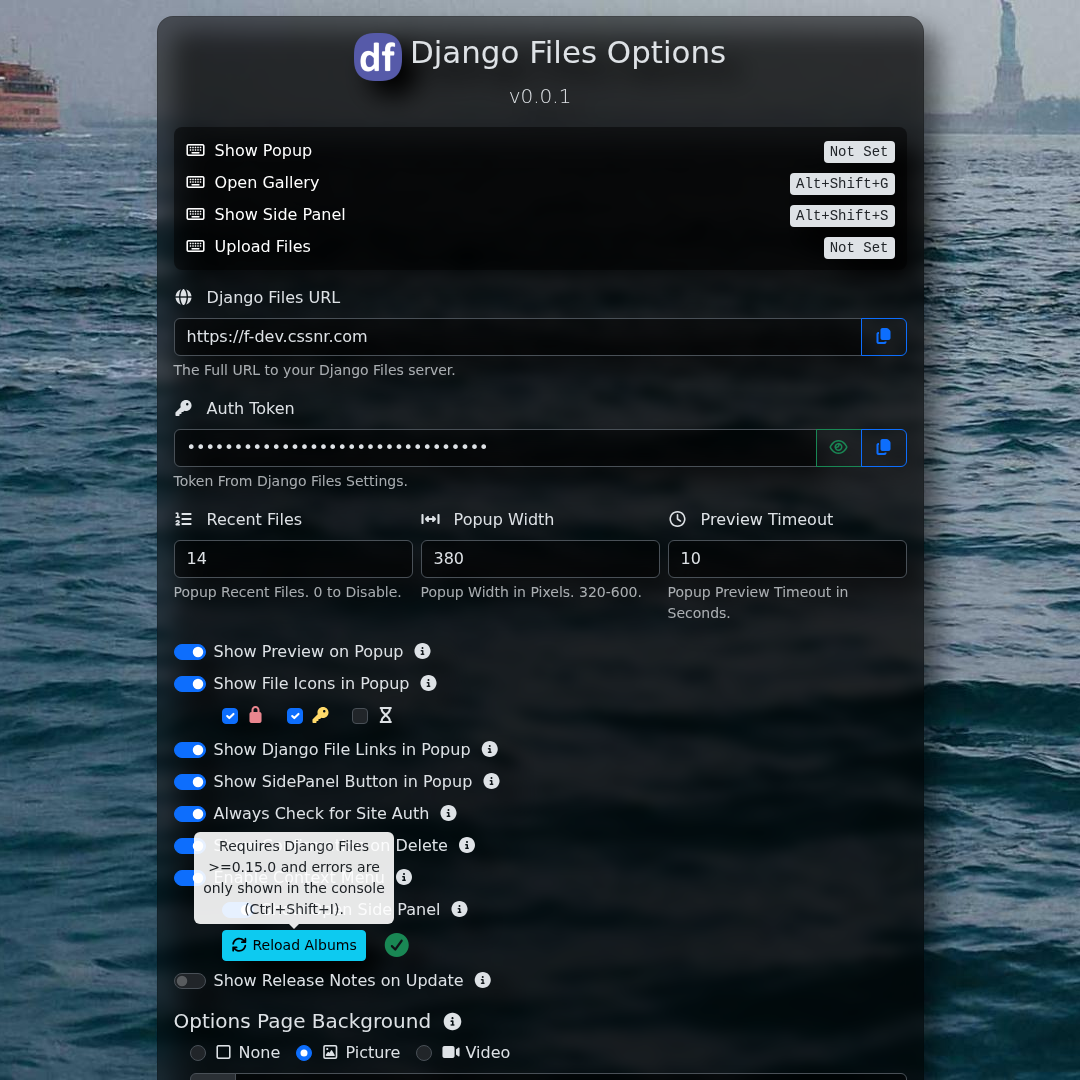Click the Django Files df logo
This screenshot has width=1080, height=1080.
tap(378, 57)
